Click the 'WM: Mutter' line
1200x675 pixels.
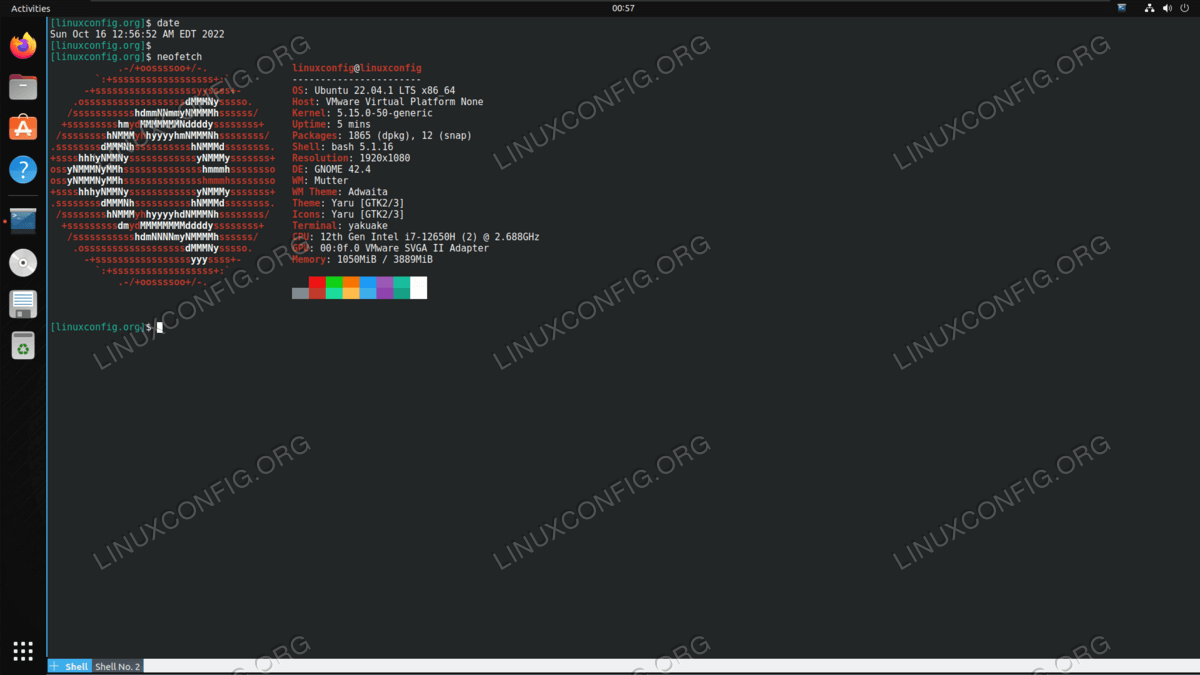(320, 181)
